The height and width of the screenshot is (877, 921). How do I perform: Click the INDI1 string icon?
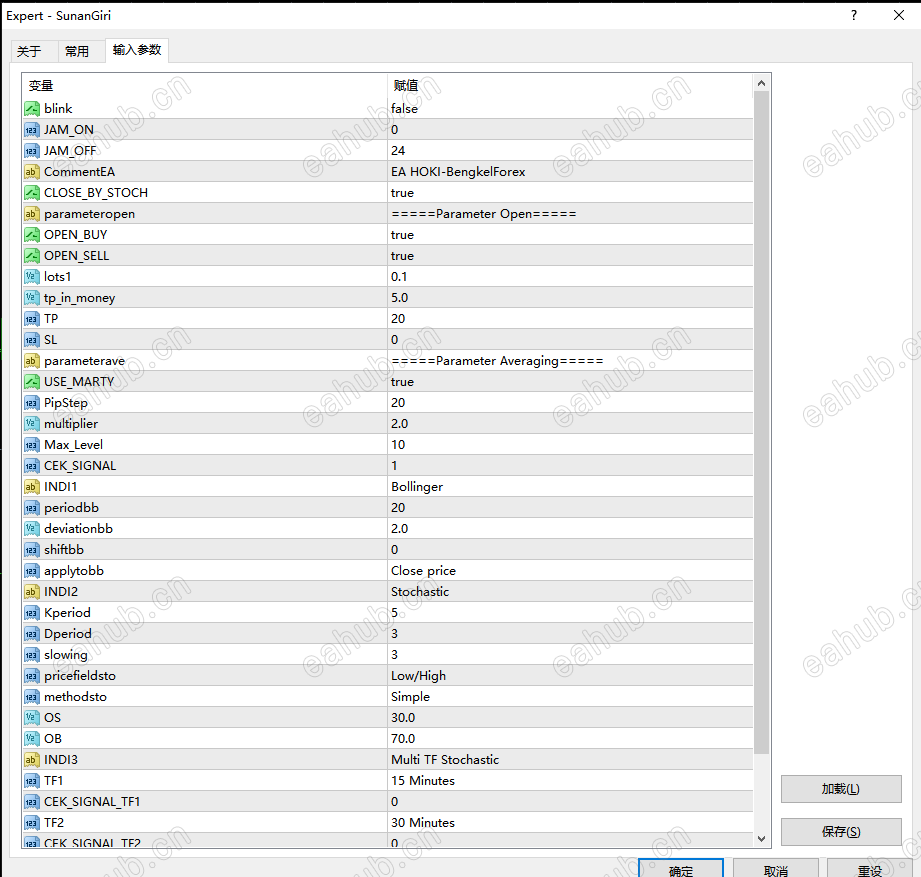point(32,487)
